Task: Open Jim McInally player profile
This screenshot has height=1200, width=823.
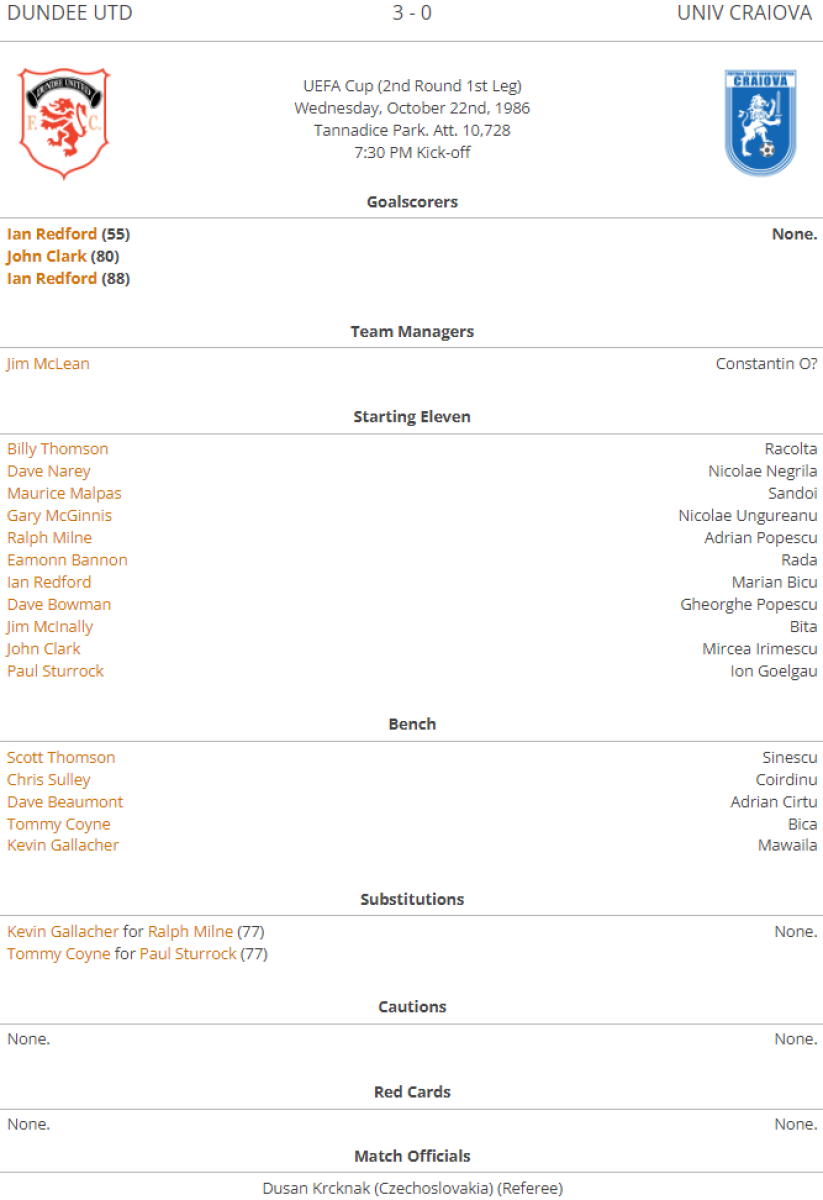Action: [x=50, y=627]
